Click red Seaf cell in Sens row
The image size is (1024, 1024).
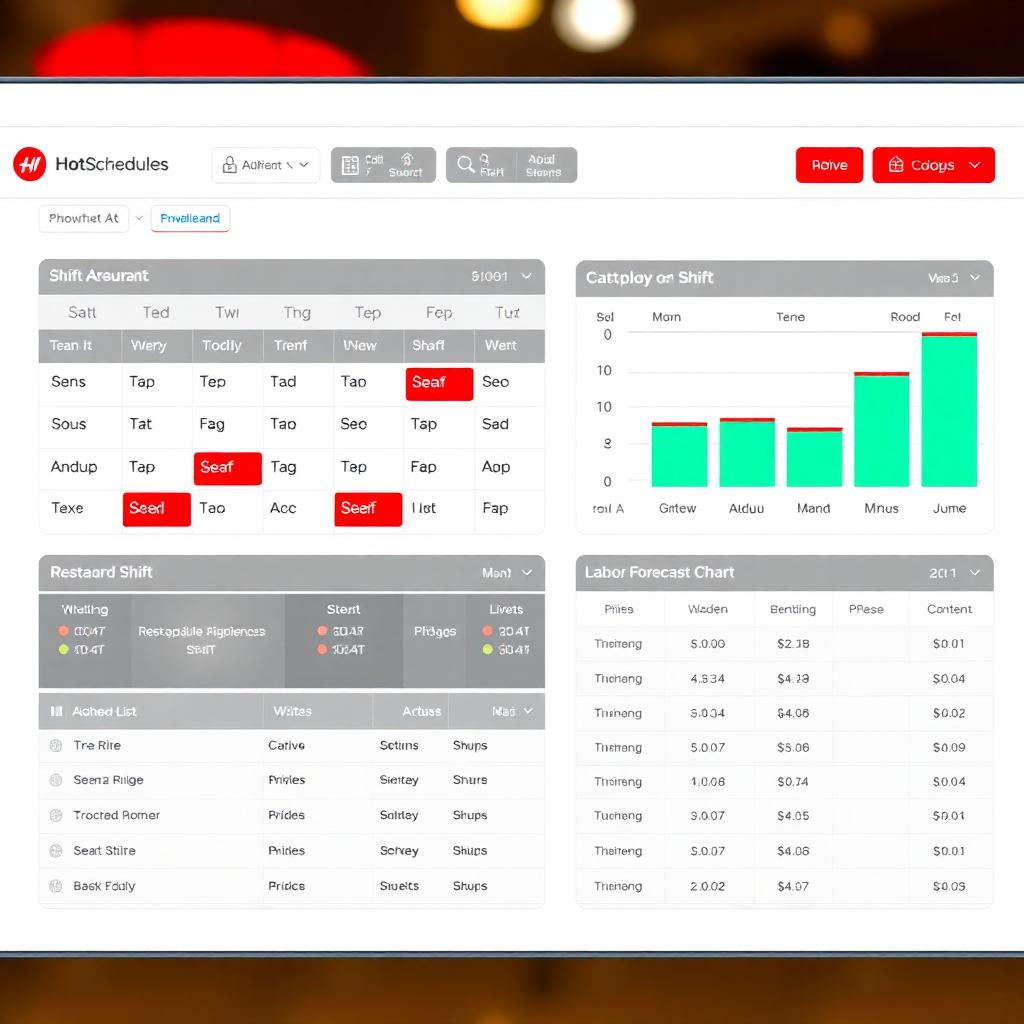[x=439, y=383]
